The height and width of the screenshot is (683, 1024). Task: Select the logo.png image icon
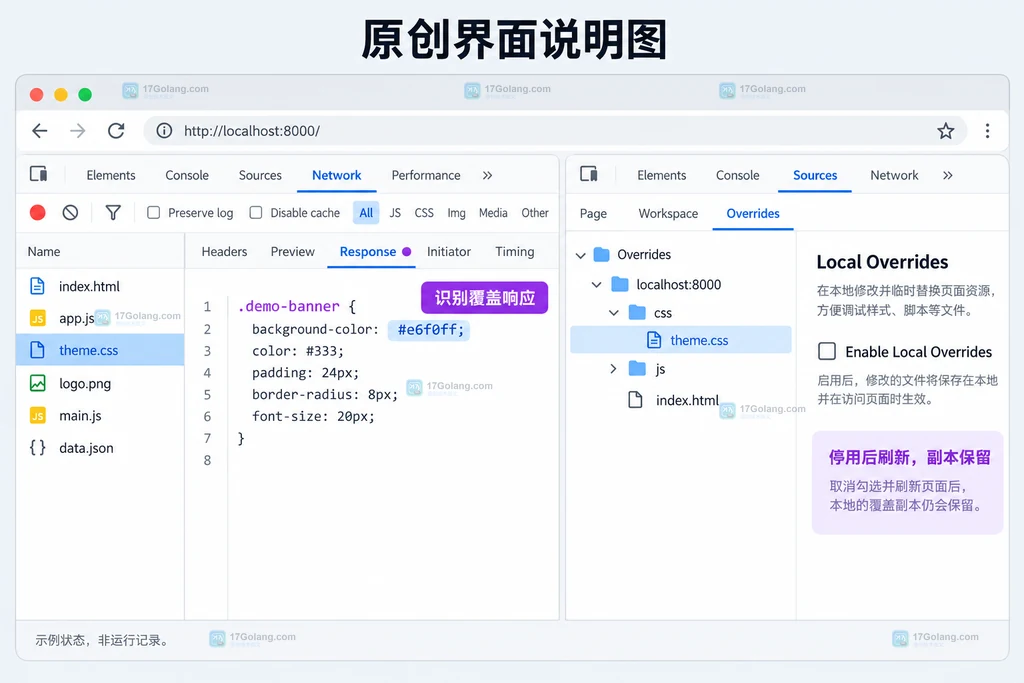coord(38,383)
